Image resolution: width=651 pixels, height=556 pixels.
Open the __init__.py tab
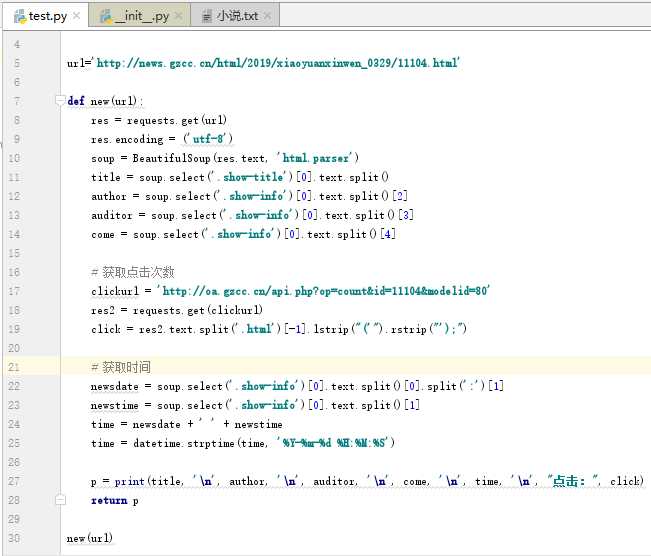(x=140, y=16)
